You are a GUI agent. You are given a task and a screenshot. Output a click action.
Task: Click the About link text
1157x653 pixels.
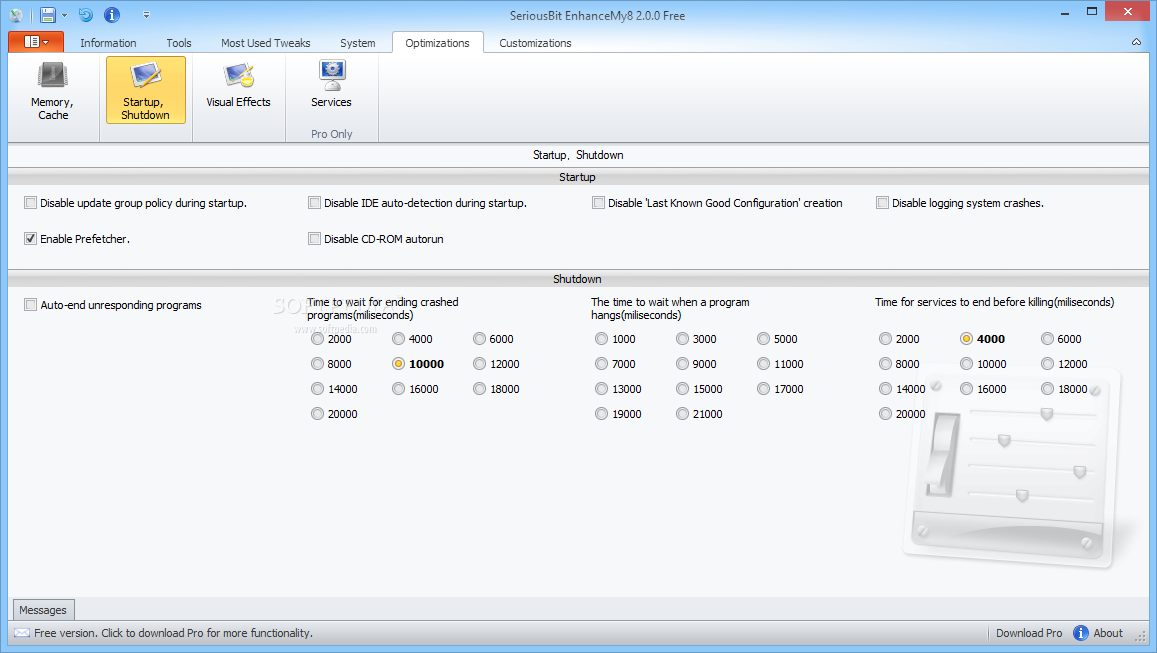(x=1108, y=633)
